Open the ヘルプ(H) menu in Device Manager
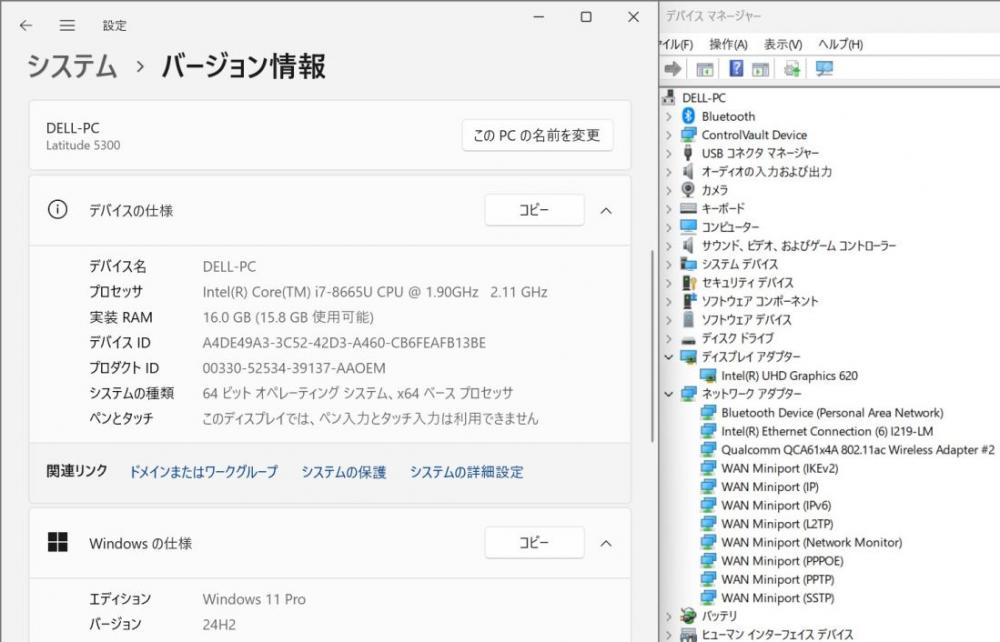 pos(840,44)
